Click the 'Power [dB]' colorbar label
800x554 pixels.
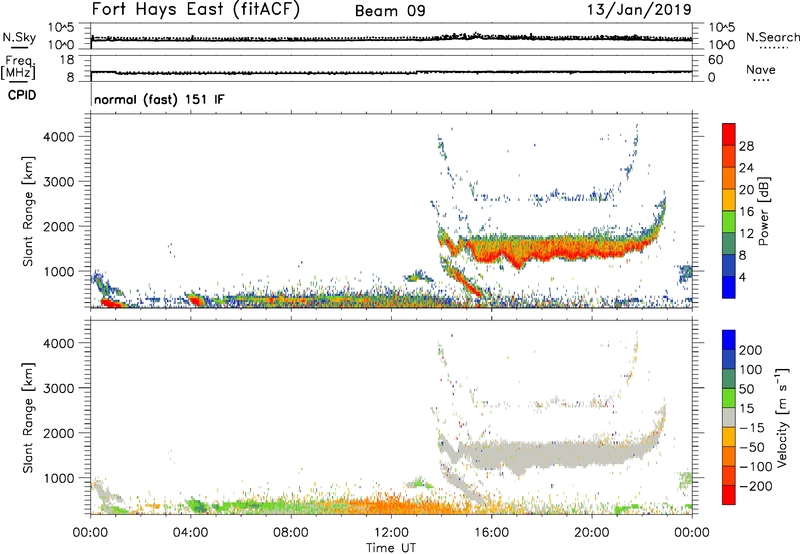point(763,211)
